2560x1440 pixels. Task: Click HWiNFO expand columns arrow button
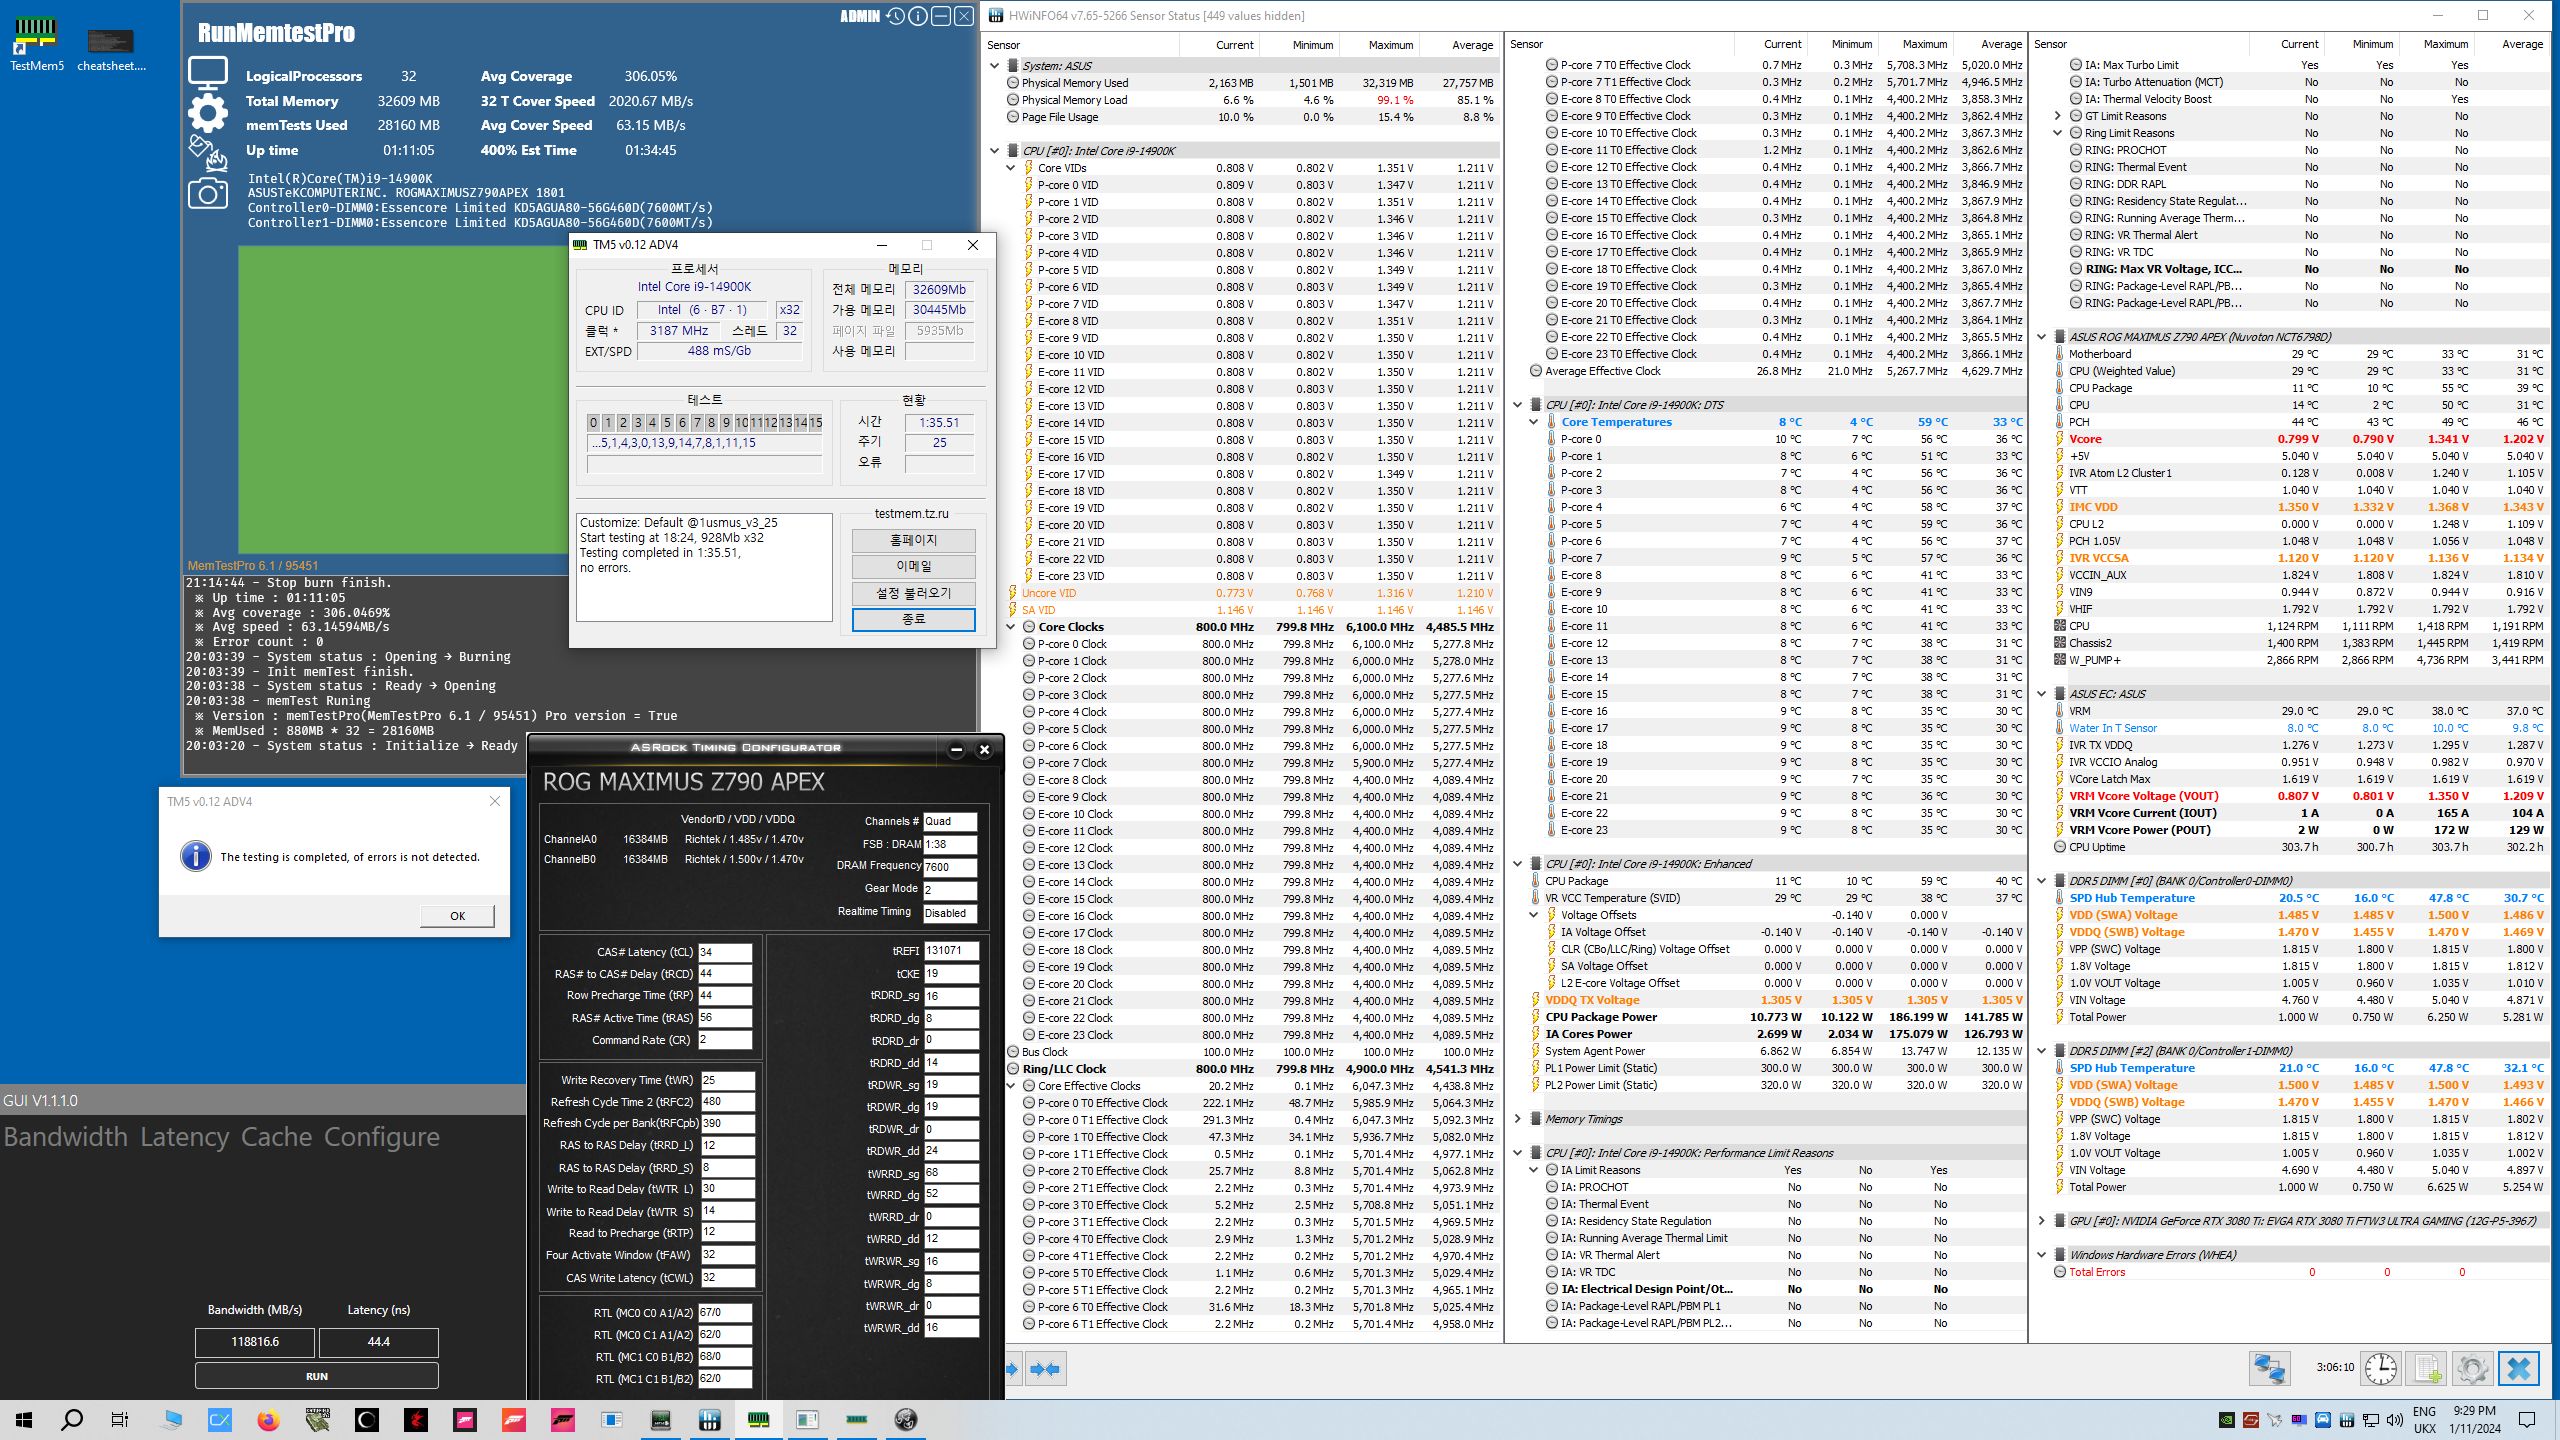[1012, 1369]
